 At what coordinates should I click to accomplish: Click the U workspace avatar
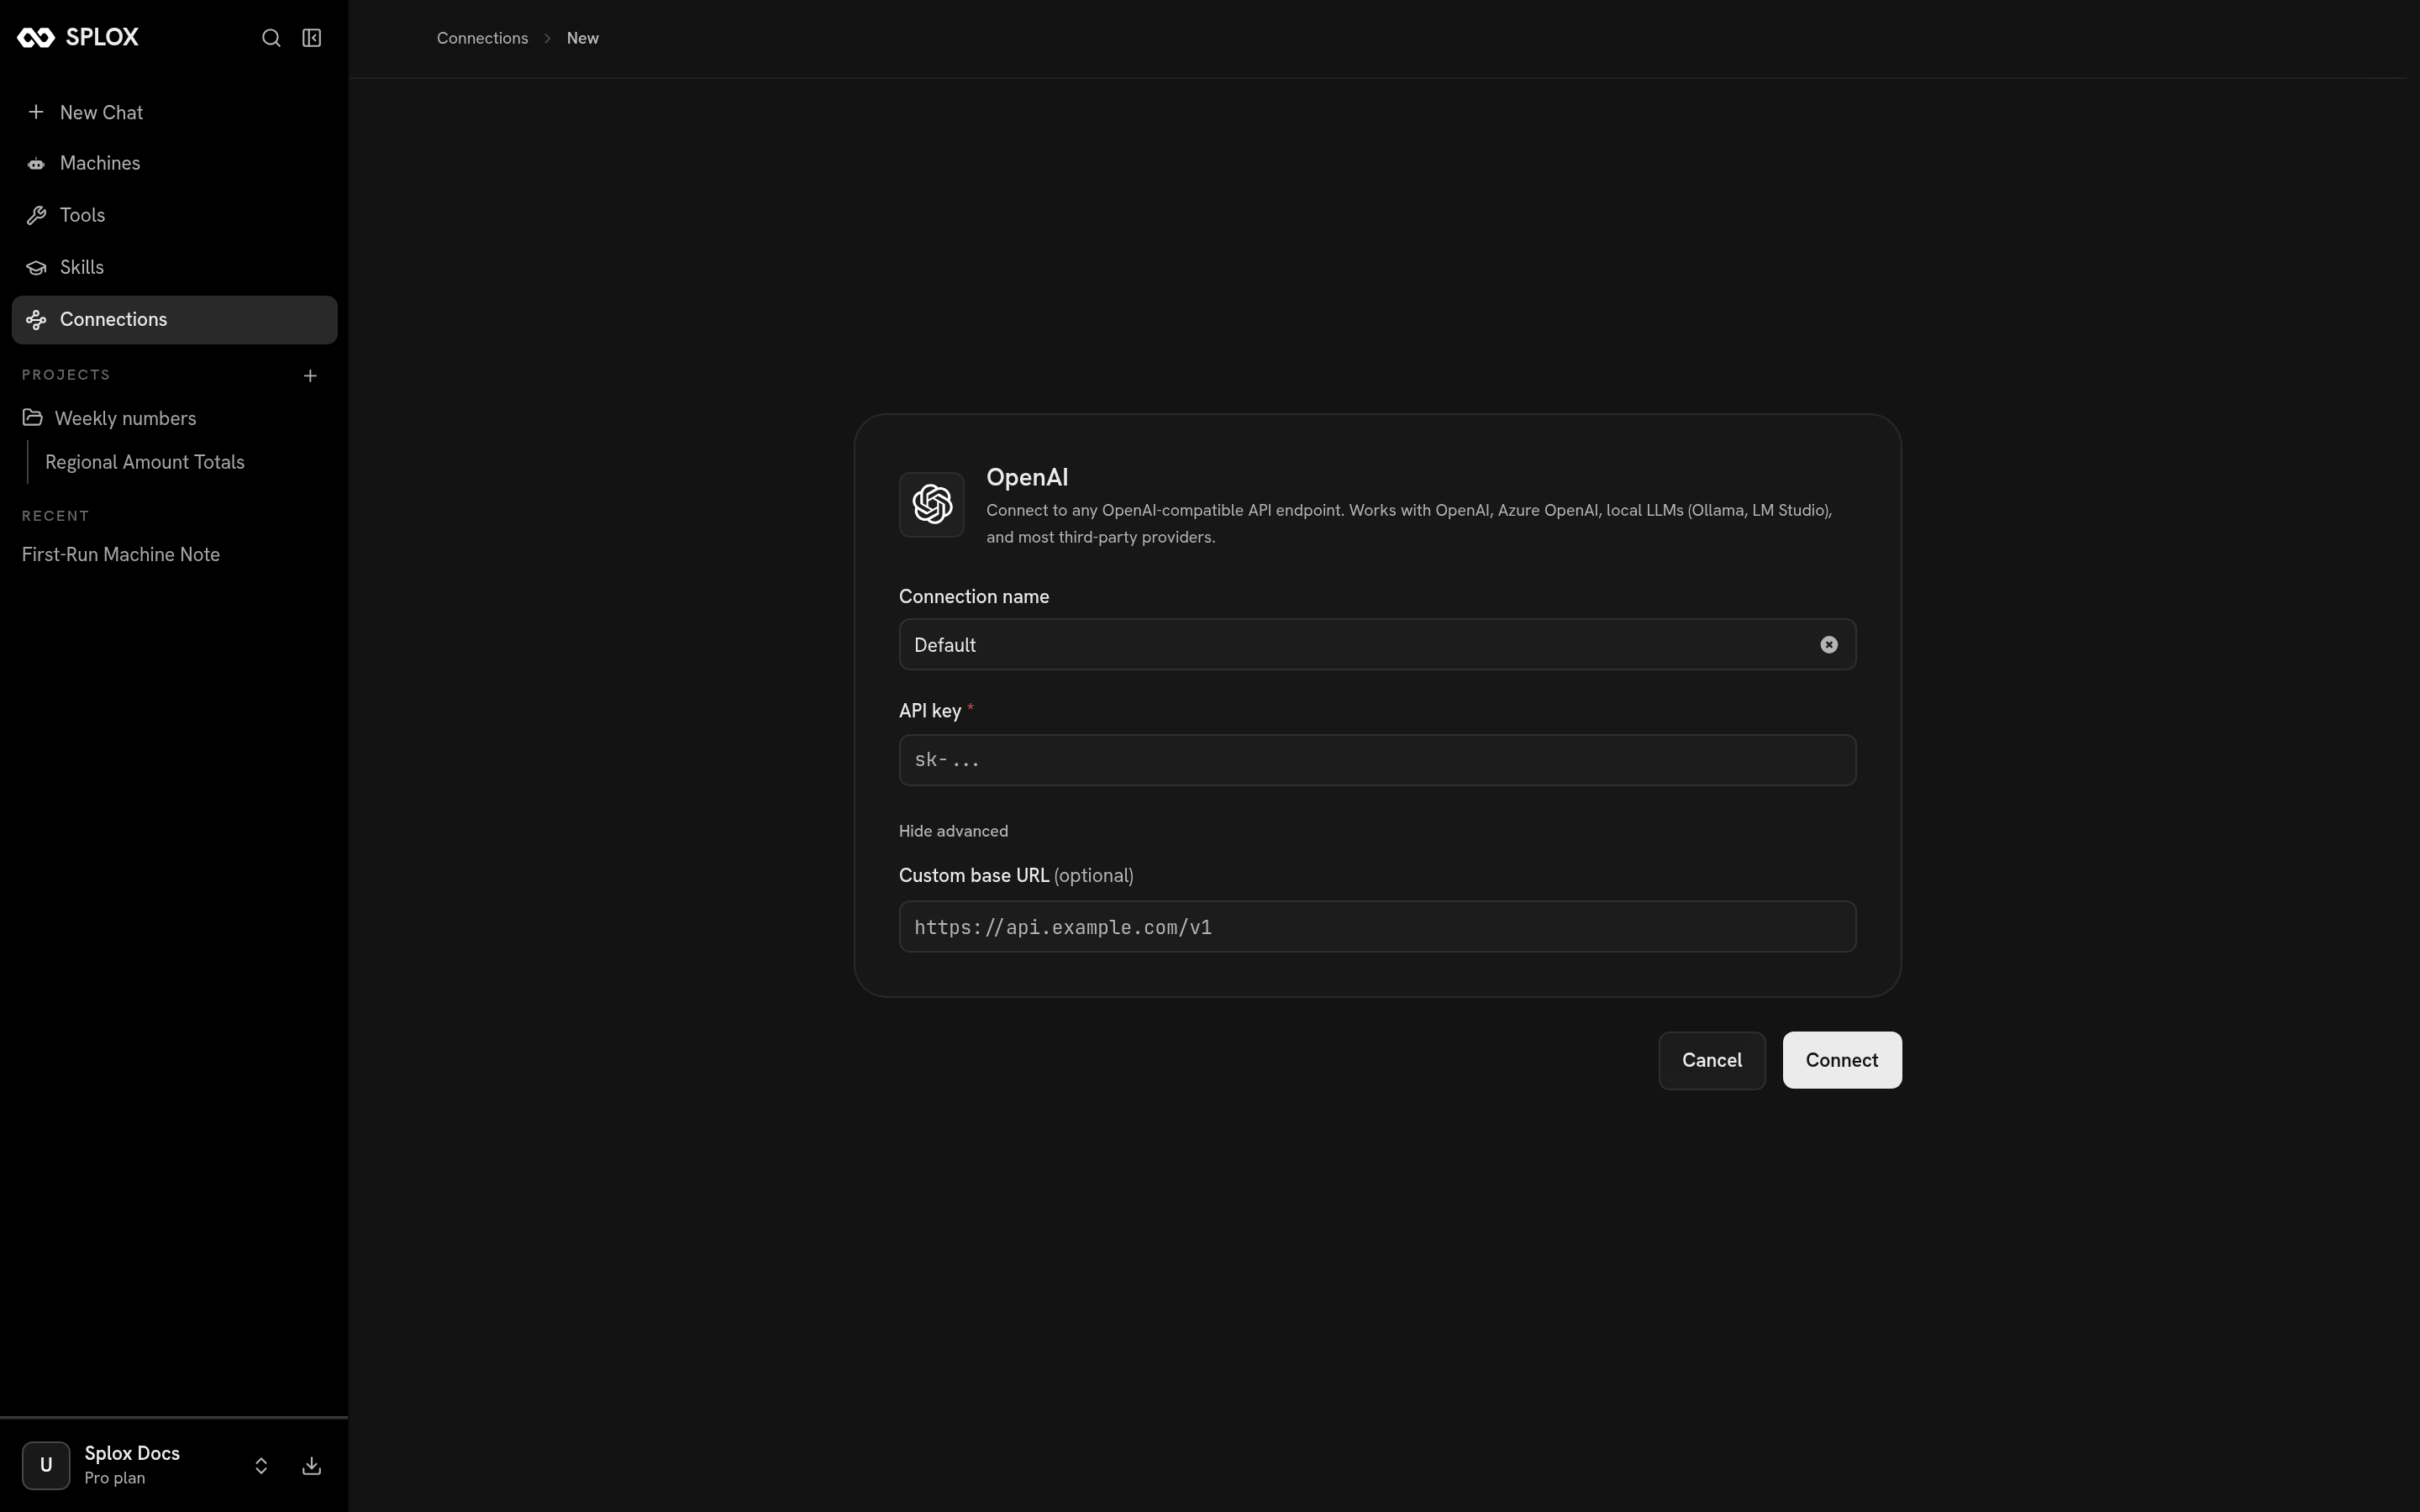click(x=46, y=1466)
